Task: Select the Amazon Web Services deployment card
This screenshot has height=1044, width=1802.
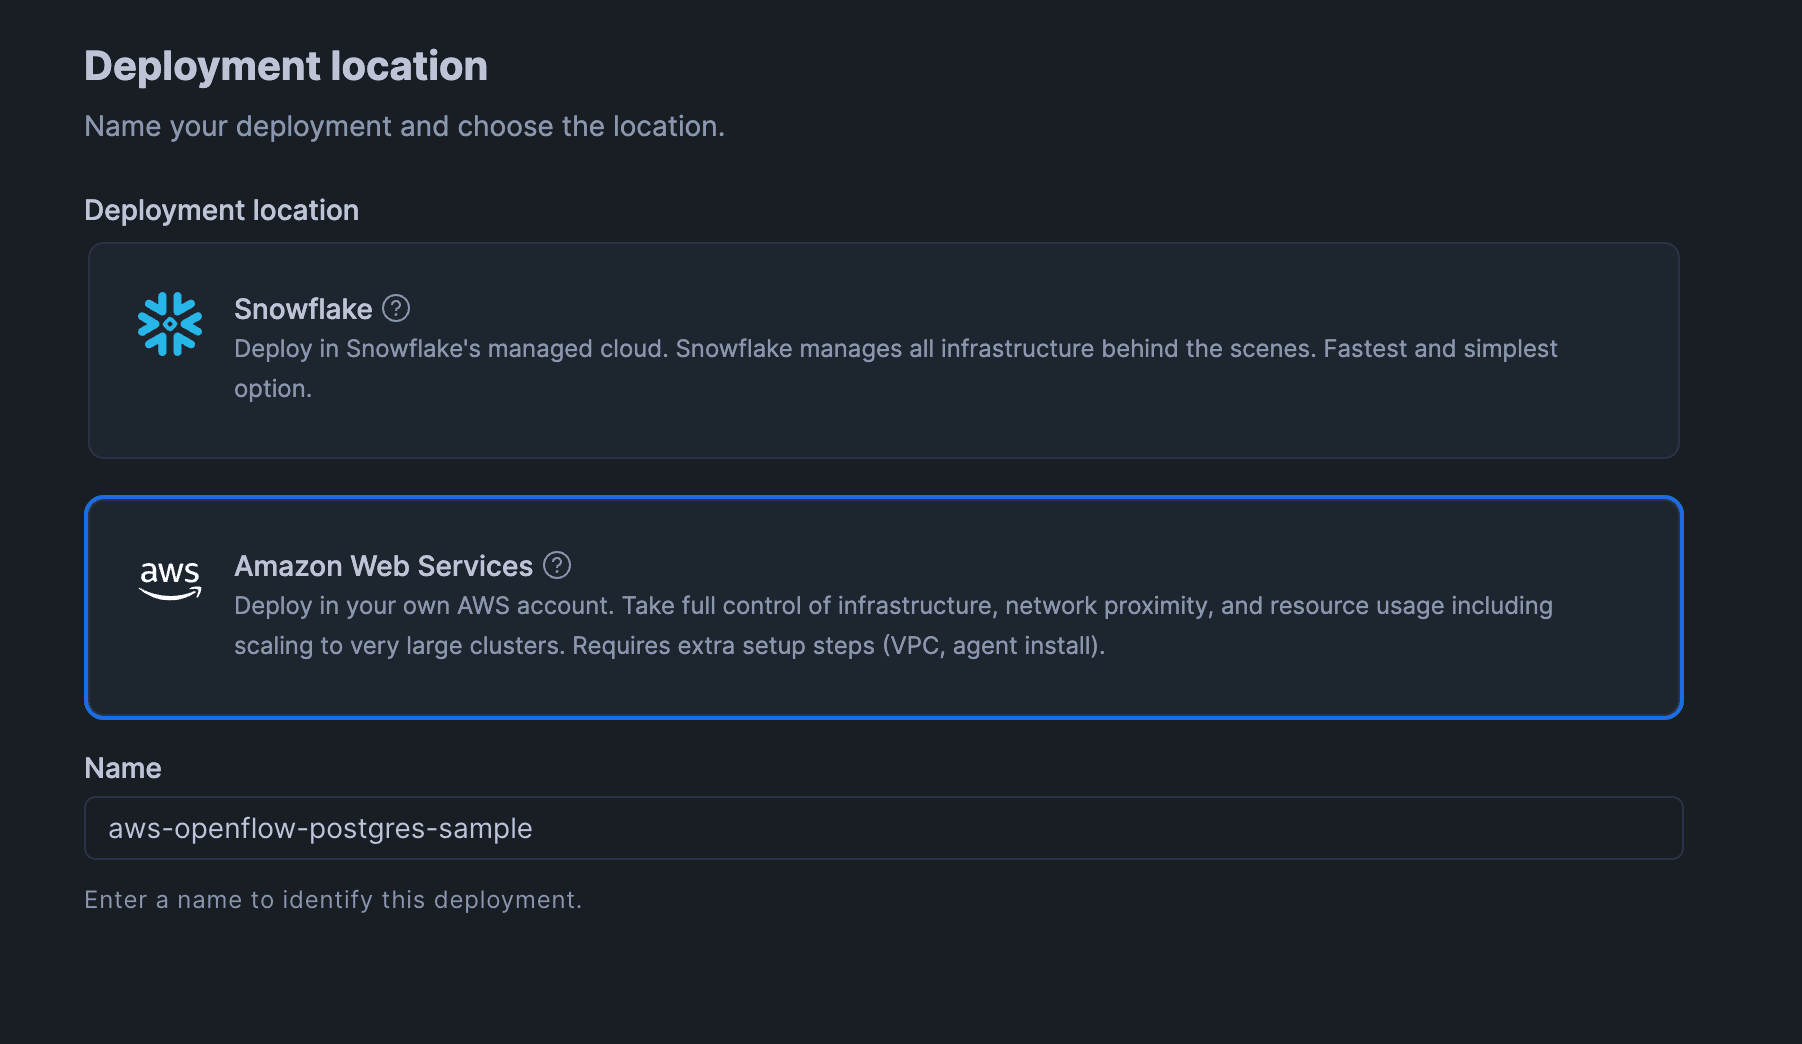Action: pyautogui.click(x=883, y=607)
